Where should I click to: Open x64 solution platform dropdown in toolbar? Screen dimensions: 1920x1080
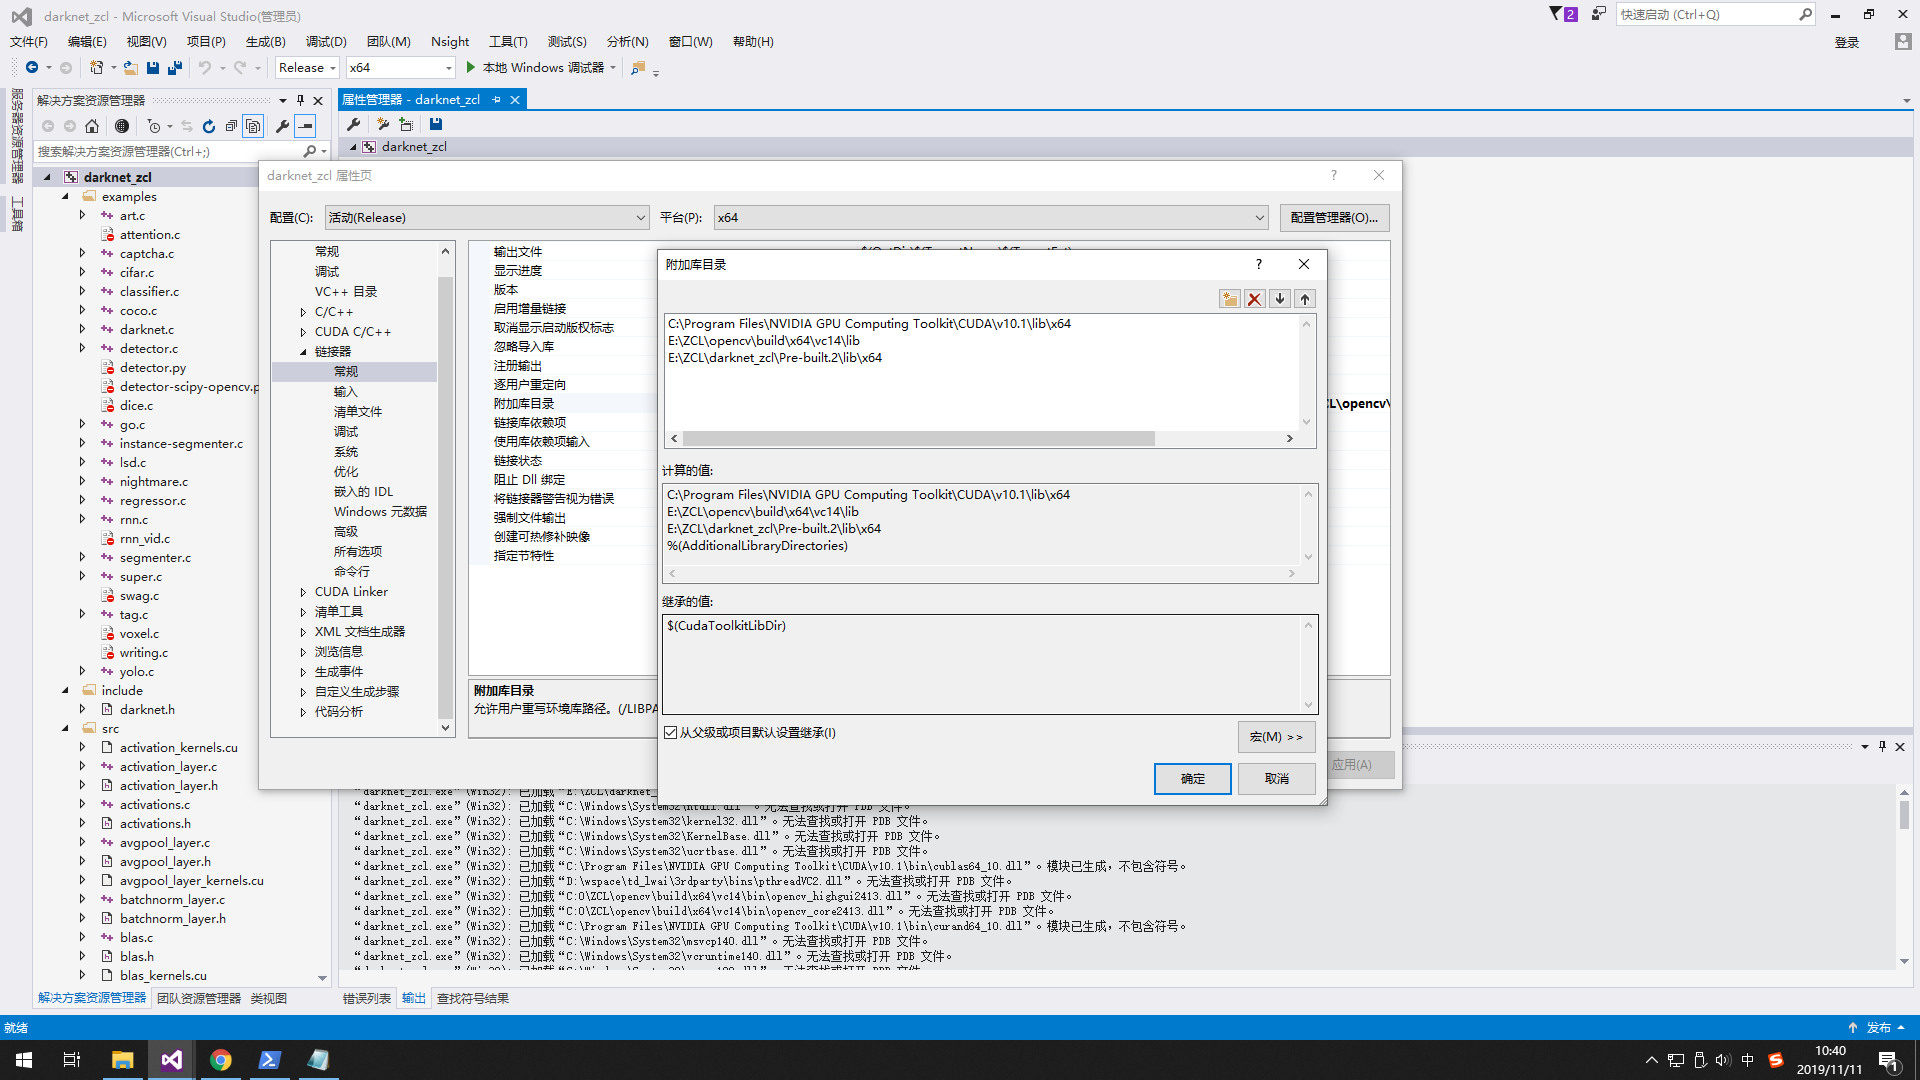pyautogui.click(x=401, y=68)
